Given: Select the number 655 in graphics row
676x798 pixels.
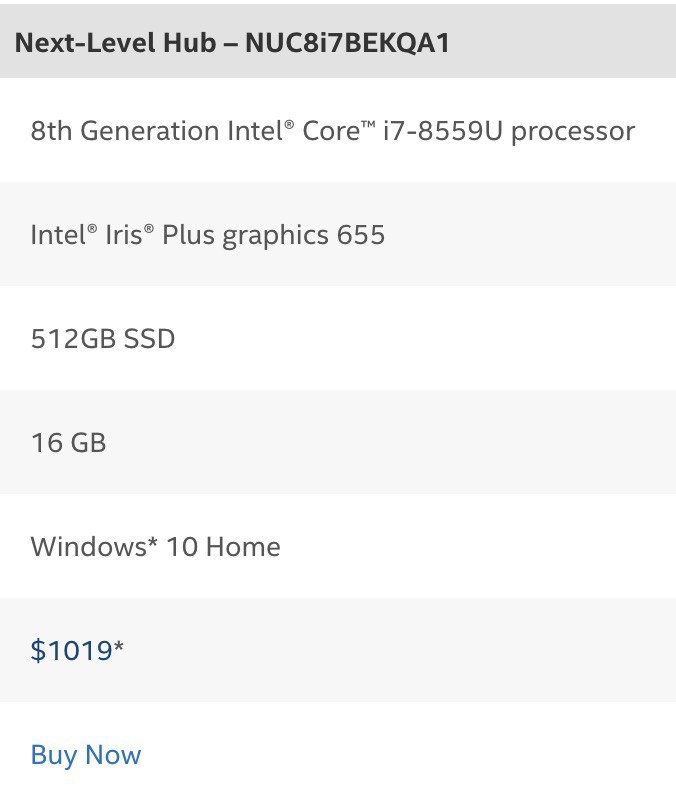Looking at the screenshot, I should pyautogui.click(x=361, y=235).
